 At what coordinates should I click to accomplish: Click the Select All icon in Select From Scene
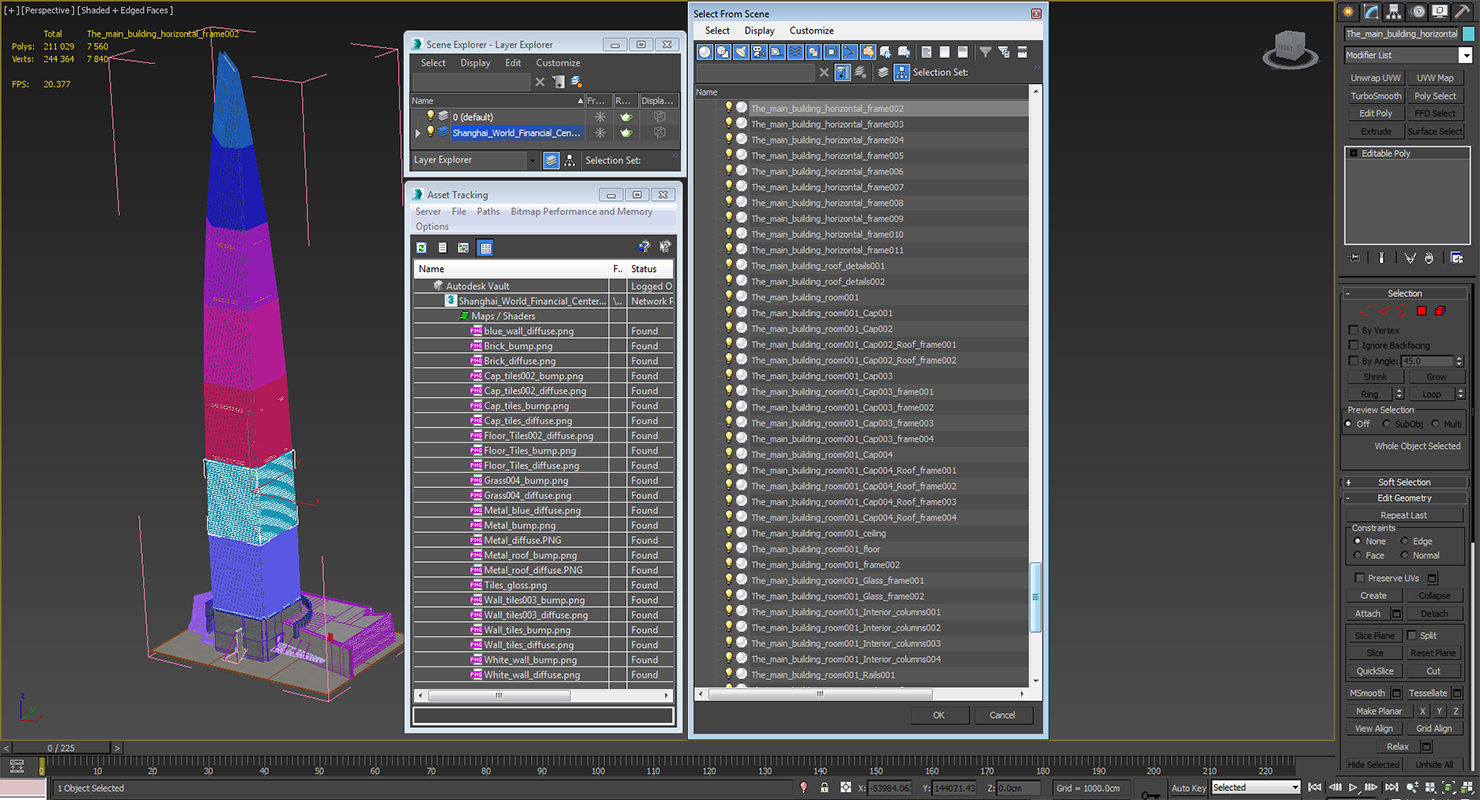(926, 52)
